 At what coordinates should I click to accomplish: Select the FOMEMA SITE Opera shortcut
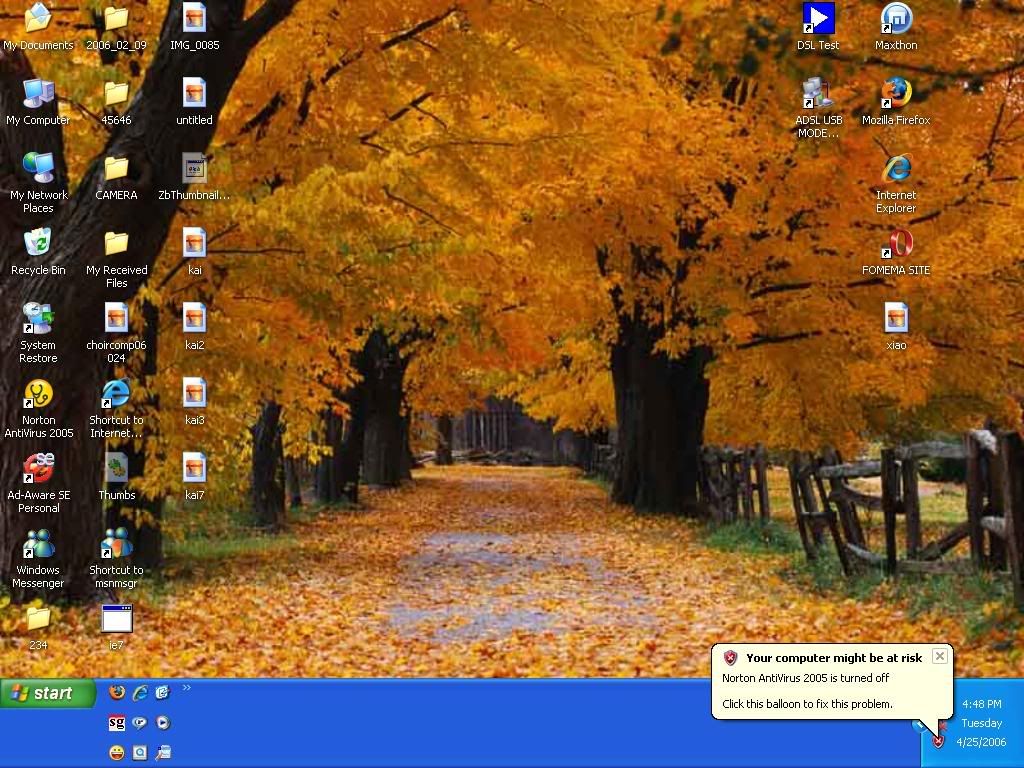[896, 245]
